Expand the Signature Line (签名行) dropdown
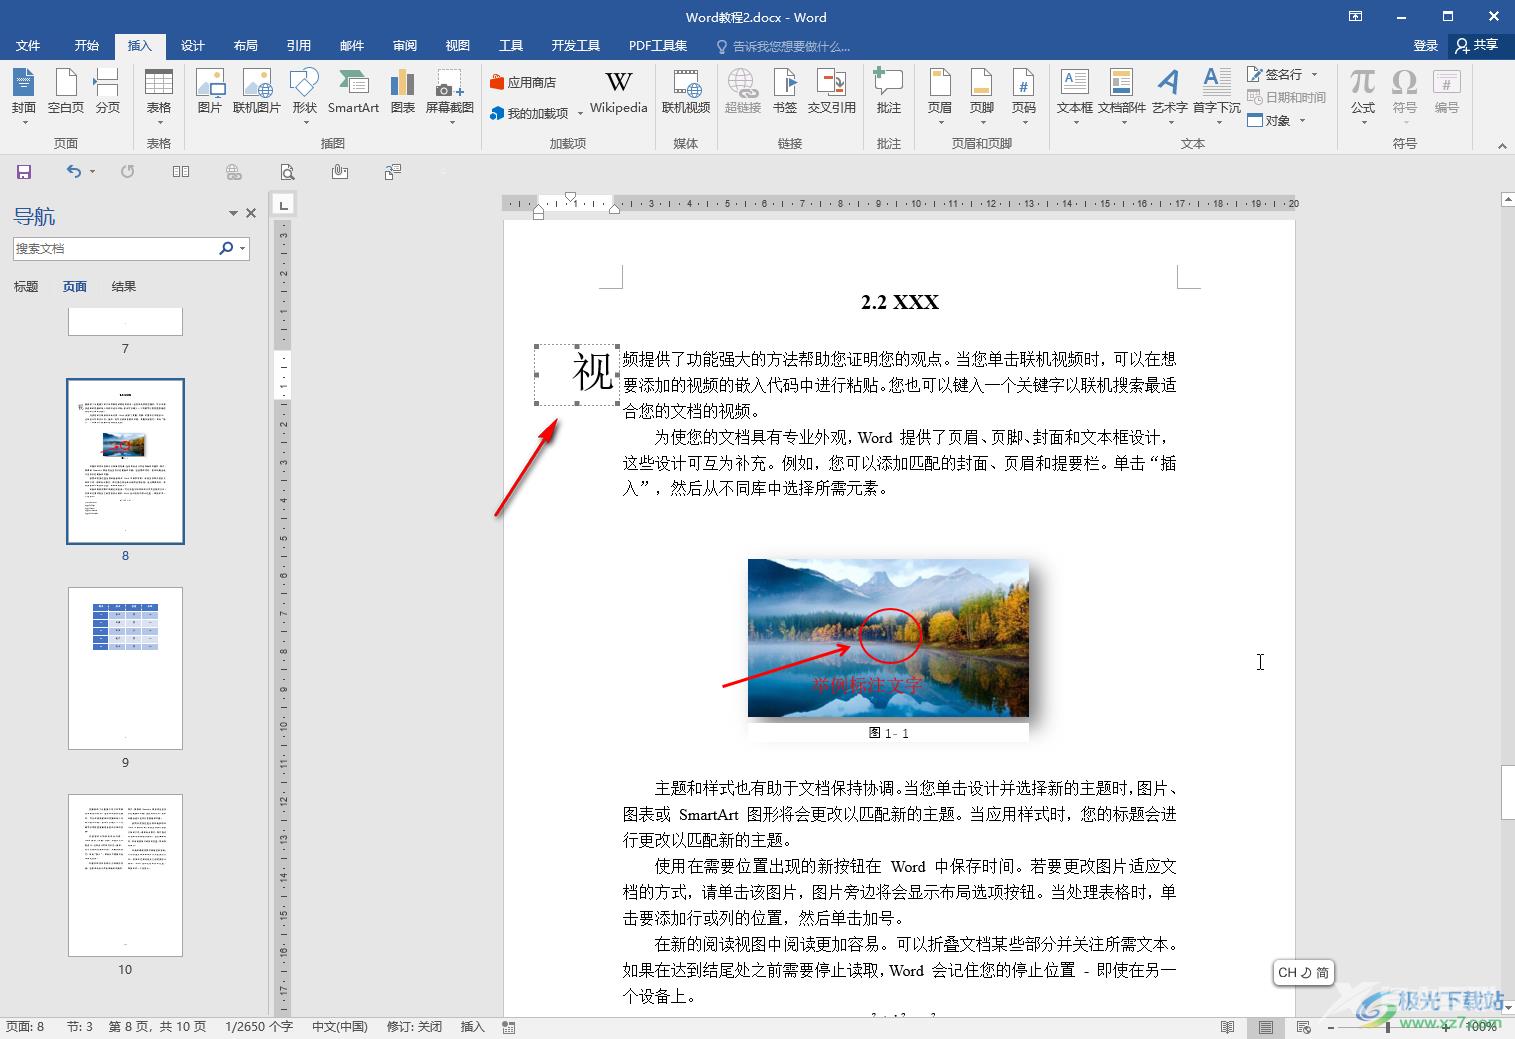Screen dimensions: 1515x1039 1314,74
